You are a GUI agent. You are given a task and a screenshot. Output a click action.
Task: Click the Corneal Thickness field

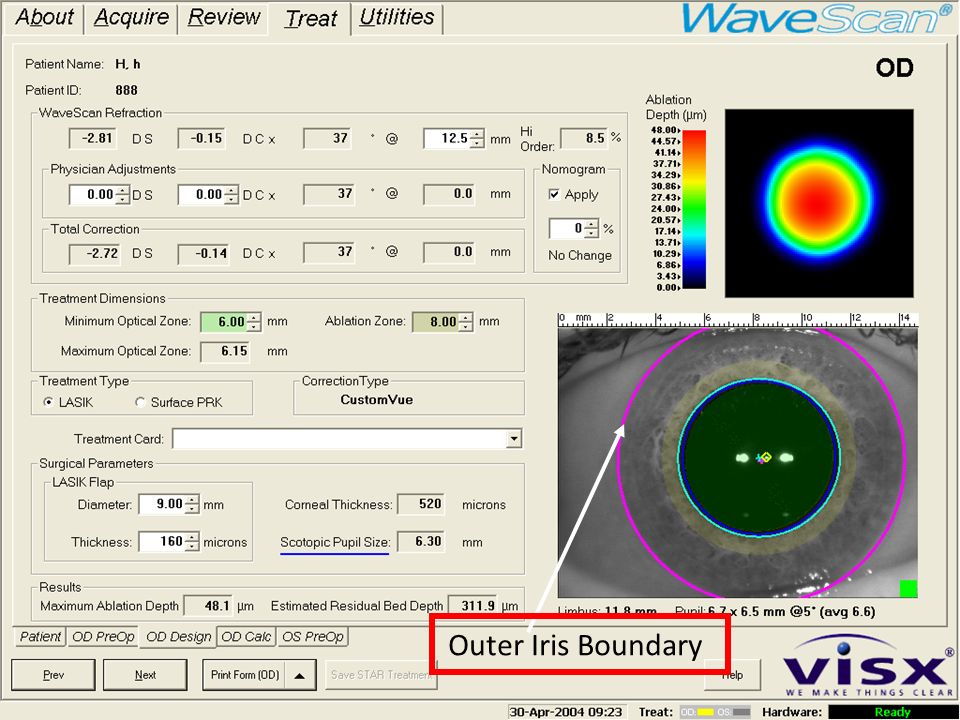click(421, 504)
